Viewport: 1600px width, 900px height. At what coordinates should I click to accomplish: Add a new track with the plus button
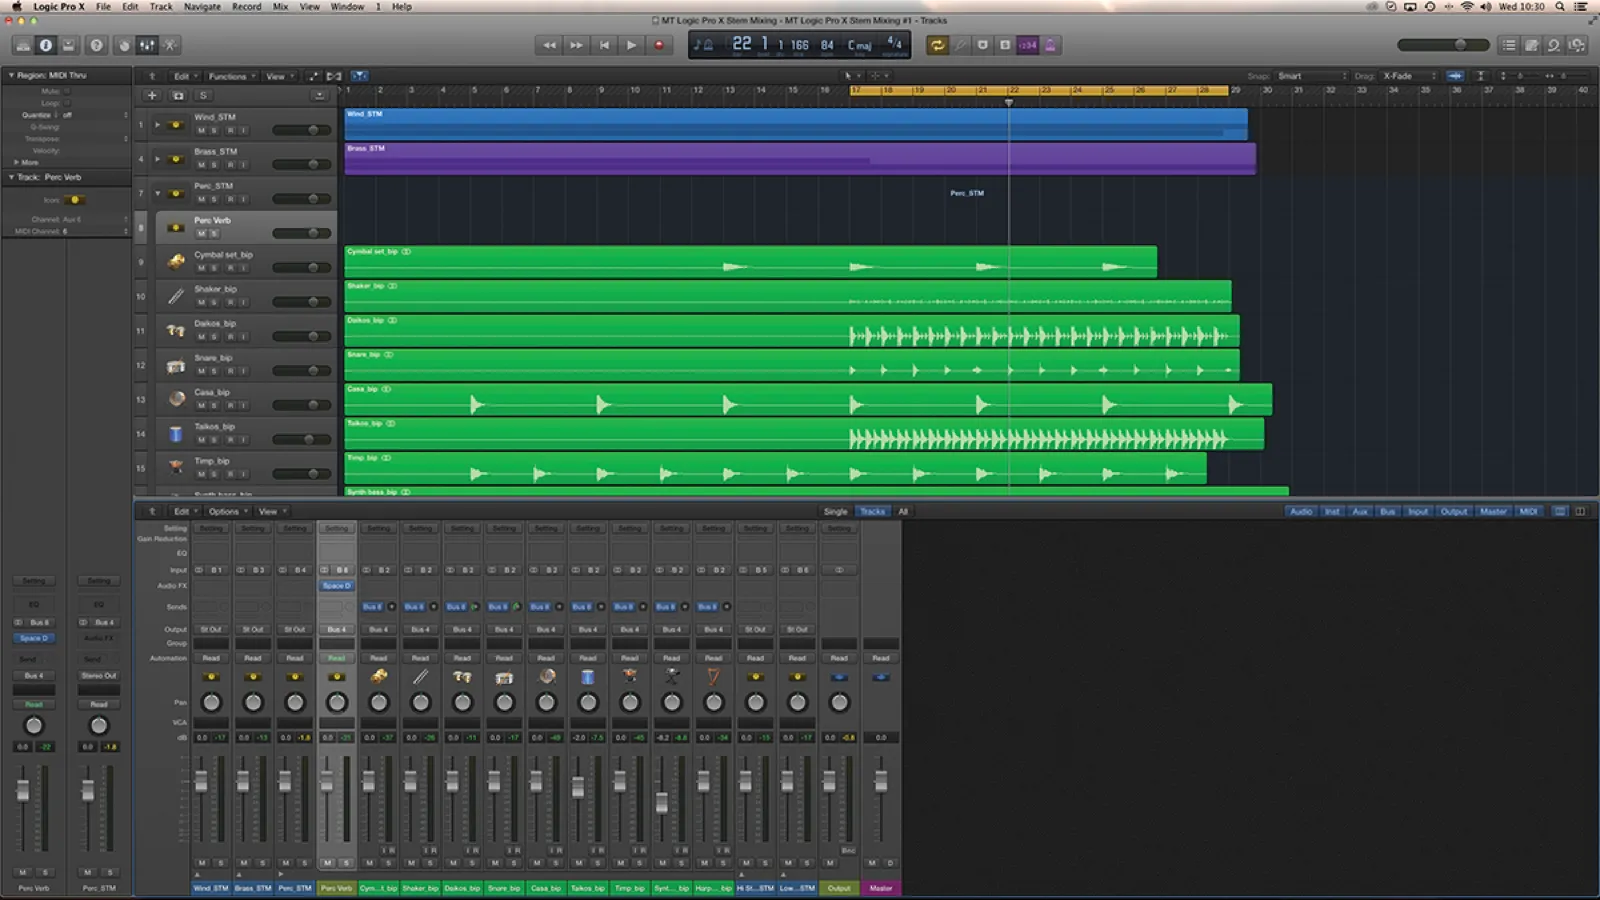pos(152,96)
